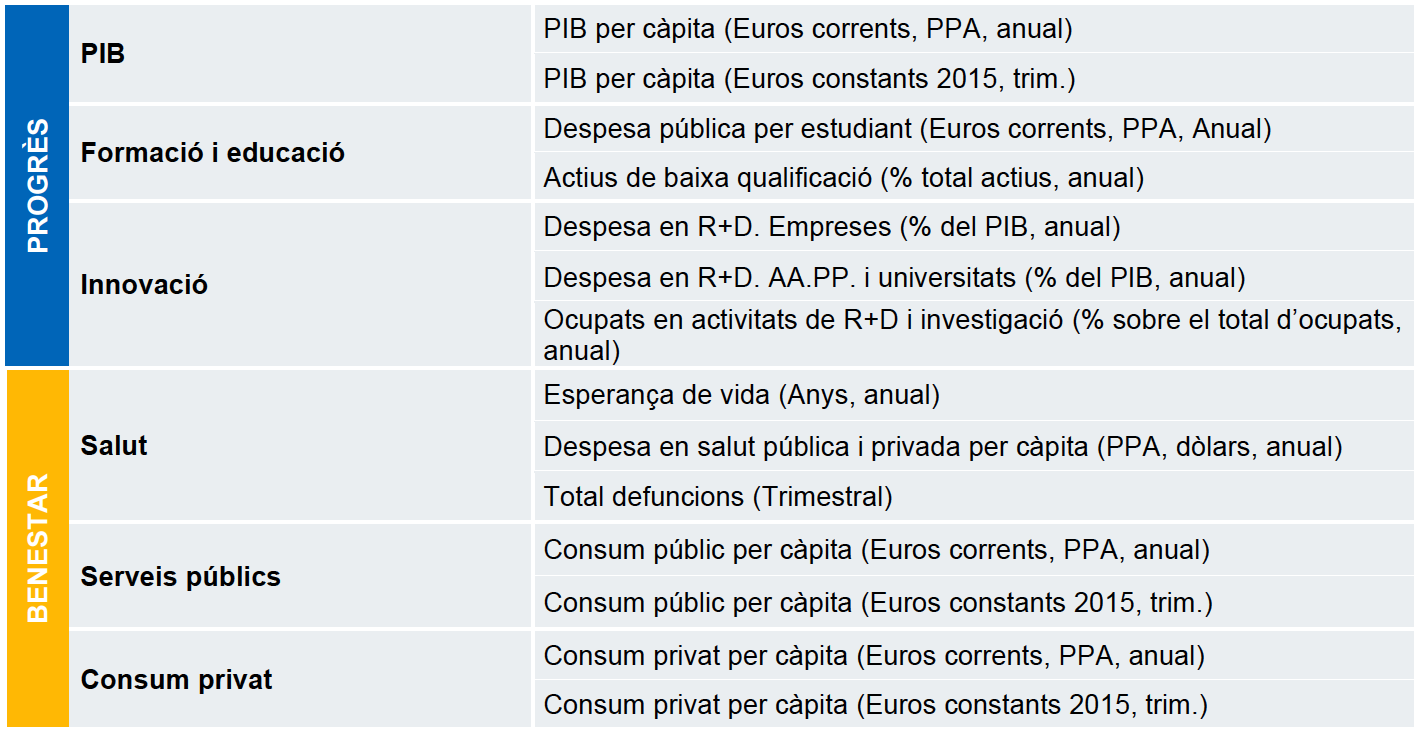The height and width of the screenshot is (730, 1417).
Task: Click Despesa pública per estudiant row
Action: click(974, 128)
